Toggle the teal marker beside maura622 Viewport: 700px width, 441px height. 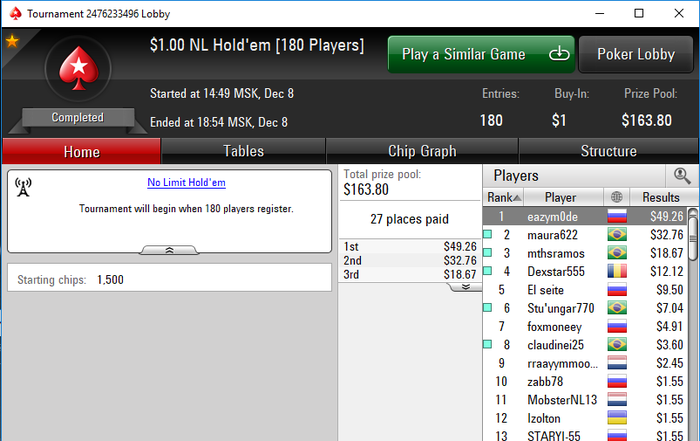pos(488,234)
